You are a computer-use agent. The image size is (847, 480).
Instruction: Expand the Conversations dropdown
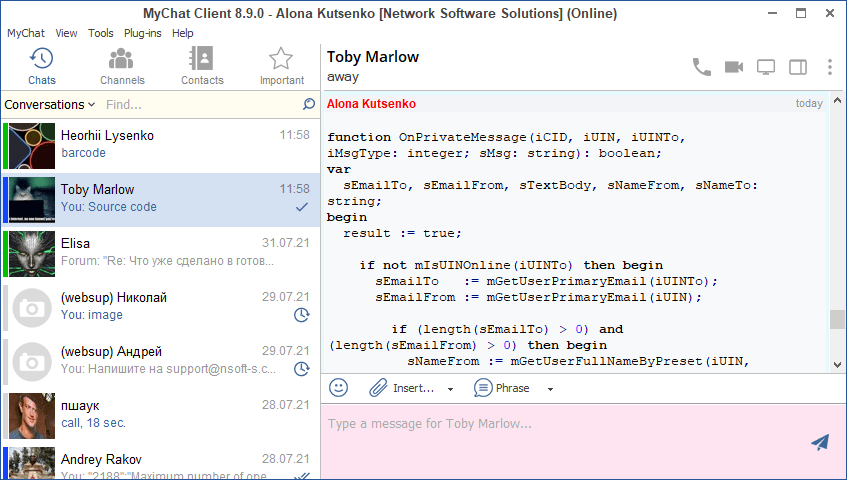coord(50,104)
